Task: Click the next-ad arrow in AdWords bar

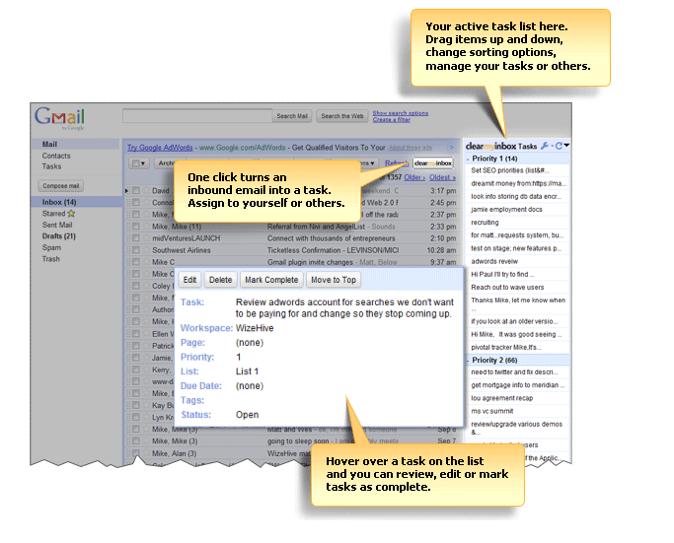Action: click(x=451, y=147)
